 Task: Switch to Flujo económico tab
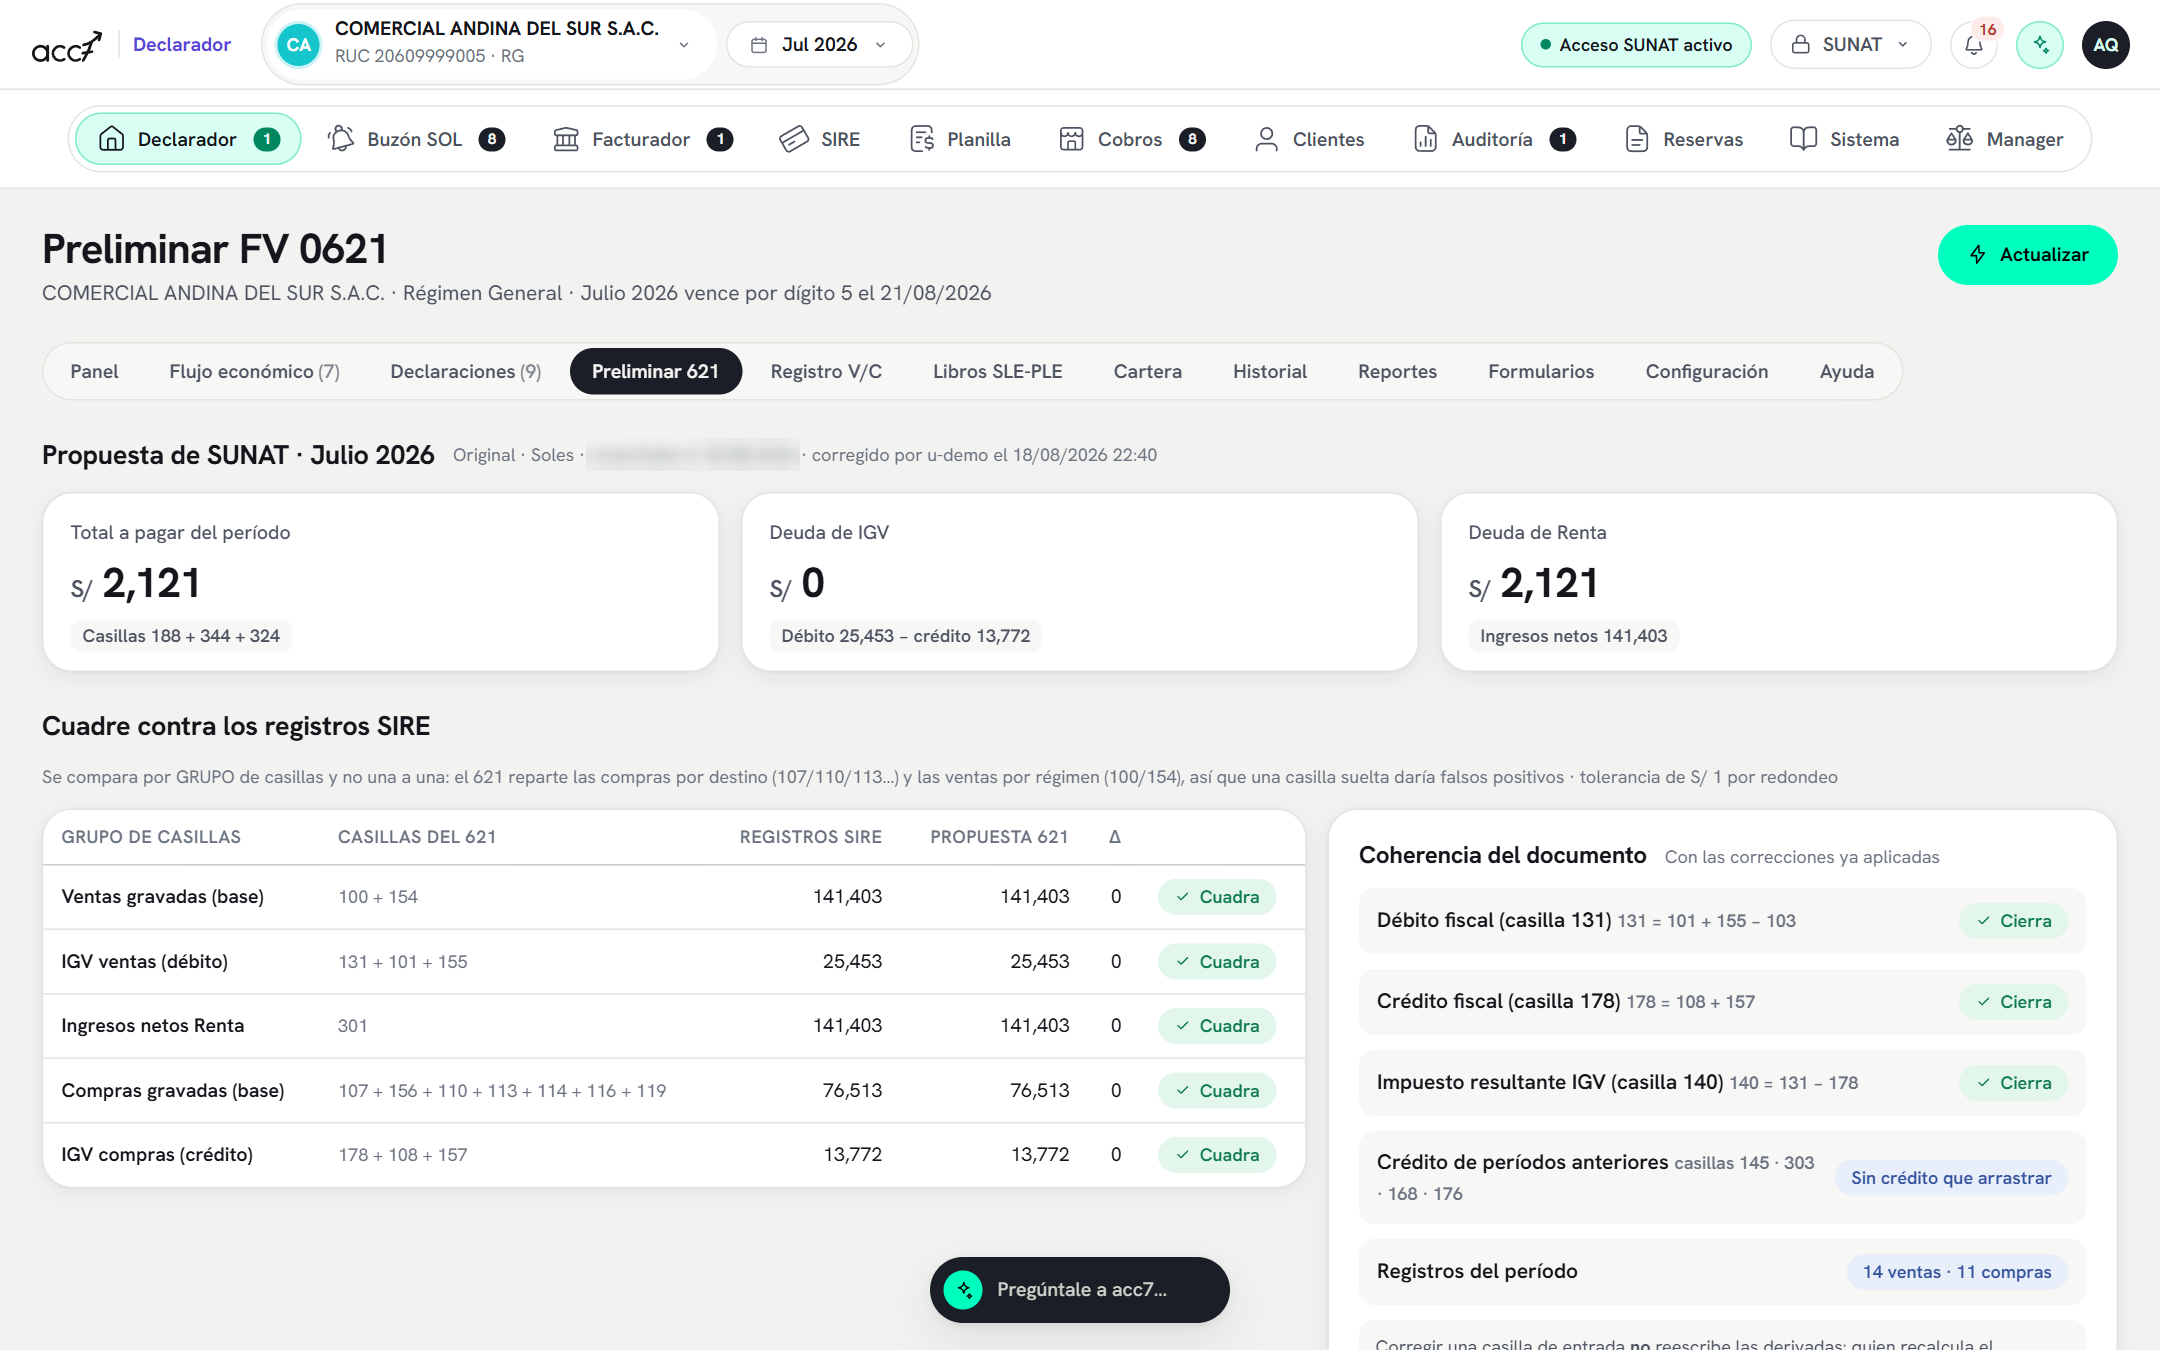click(254, 371)
